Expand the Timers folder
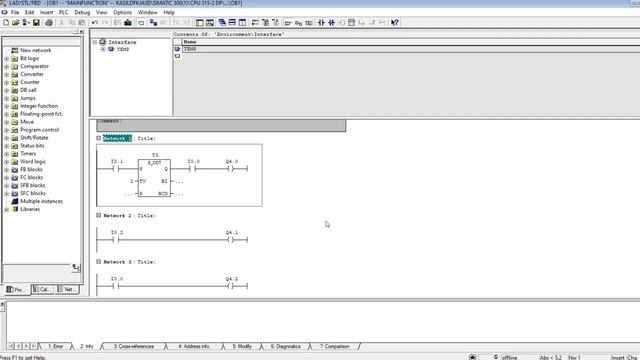Screen dimensions: 640x360 click(x=7, y=153)
